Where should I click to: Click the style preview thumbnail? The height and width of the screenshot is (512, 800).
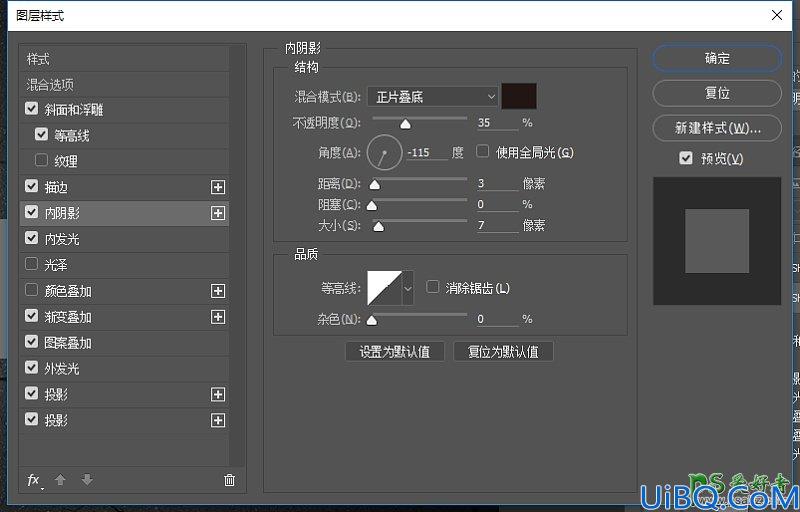(717, 241)
